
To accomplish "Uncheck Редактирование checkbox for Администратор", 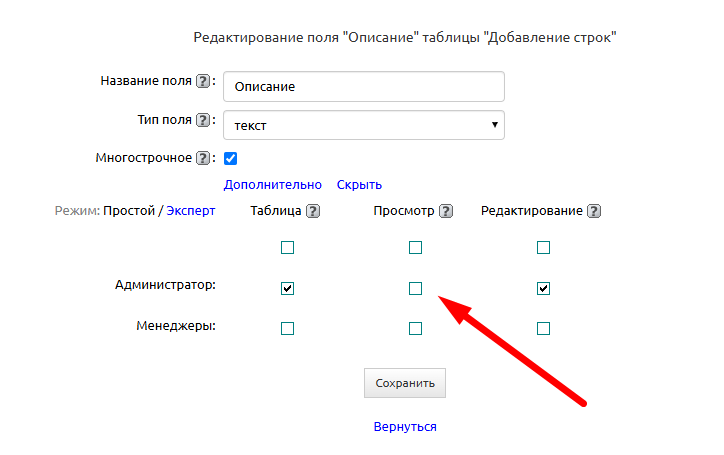I will [544, 288].
